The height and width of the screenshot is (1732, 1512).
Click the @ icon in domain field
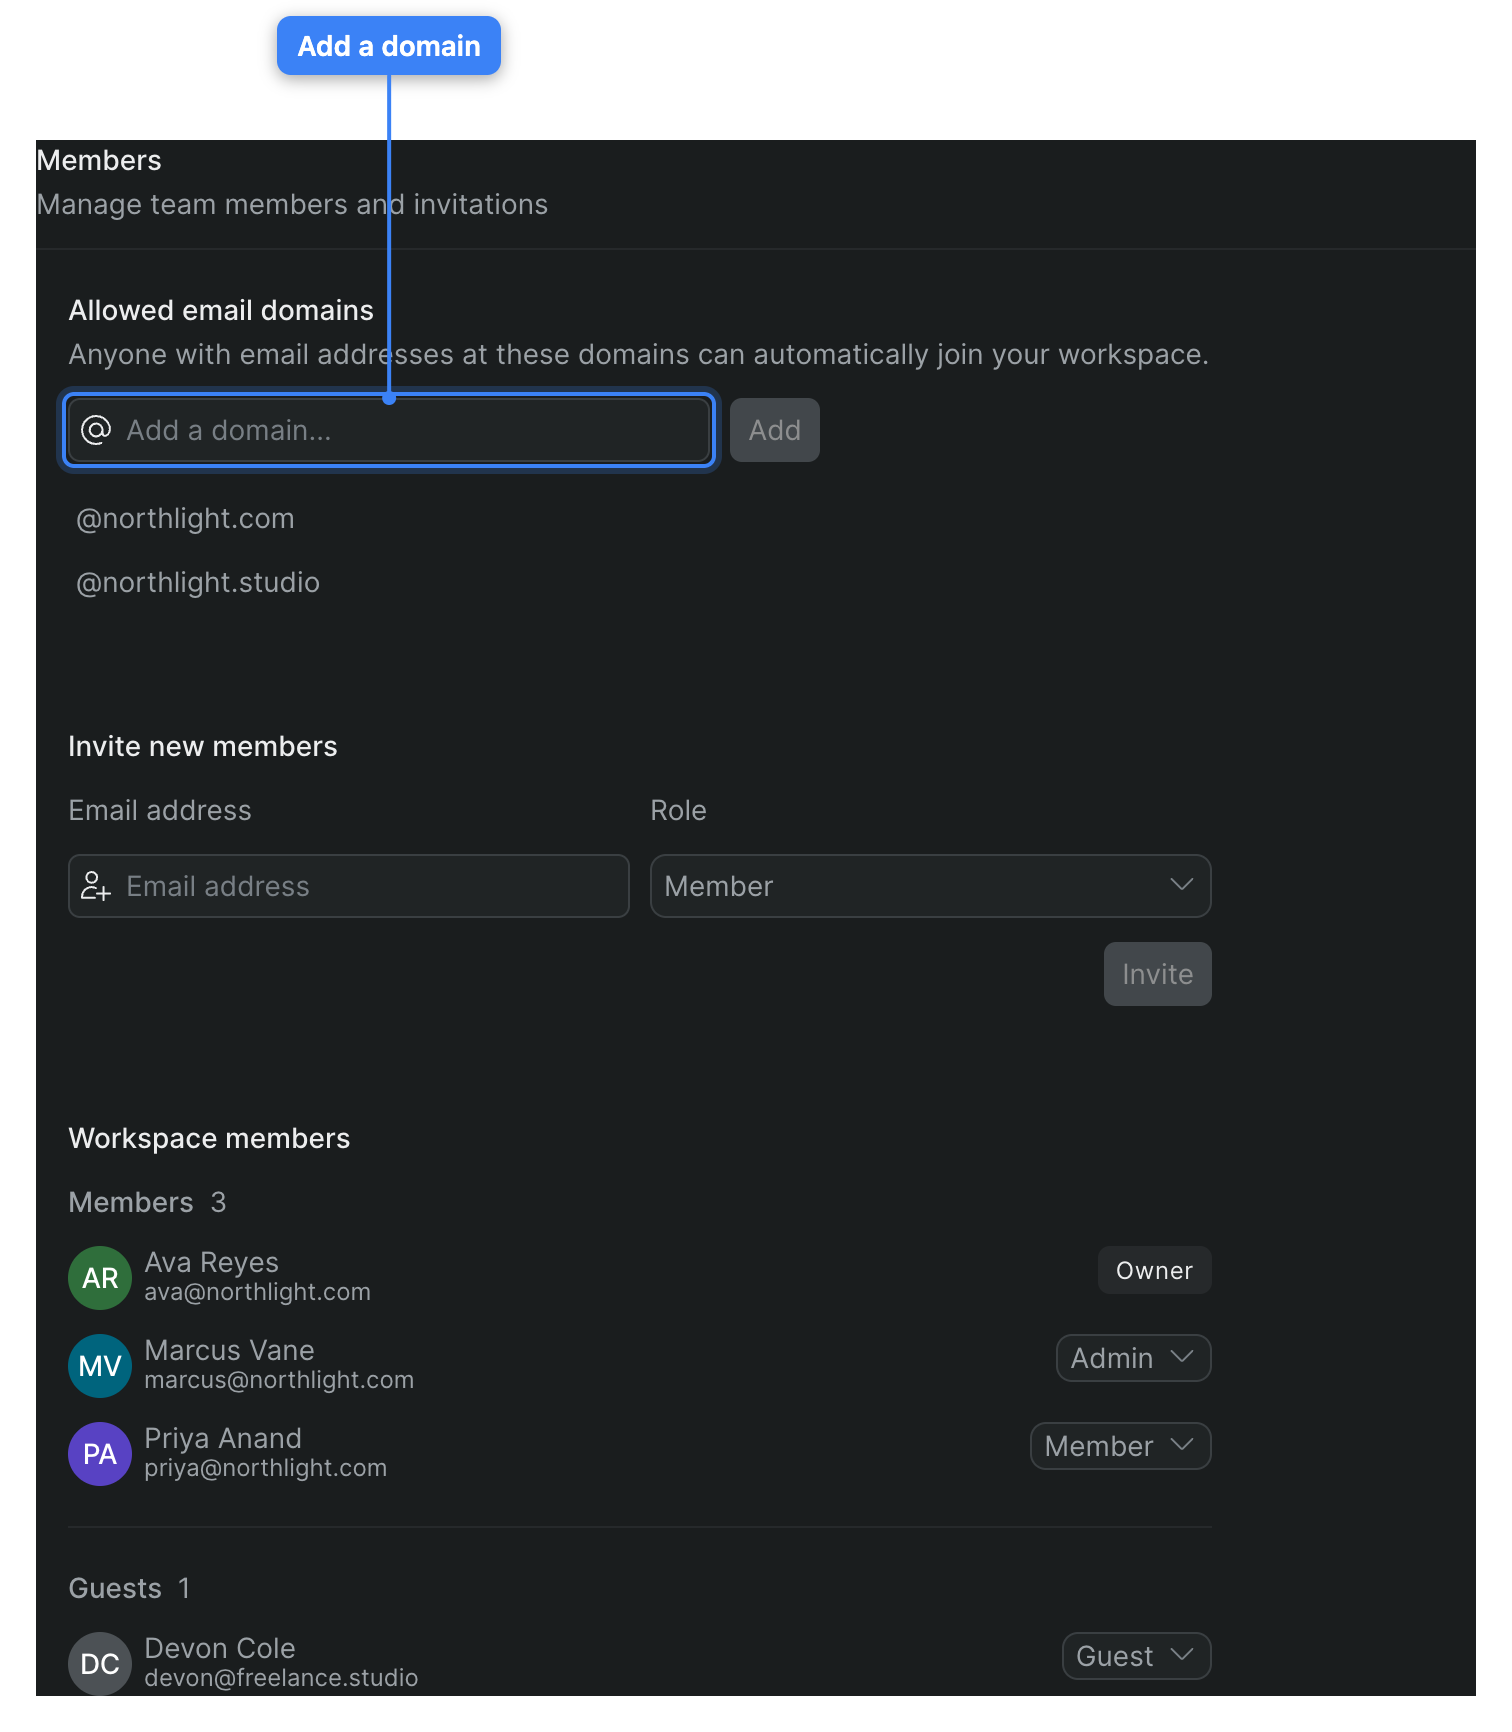96,430
